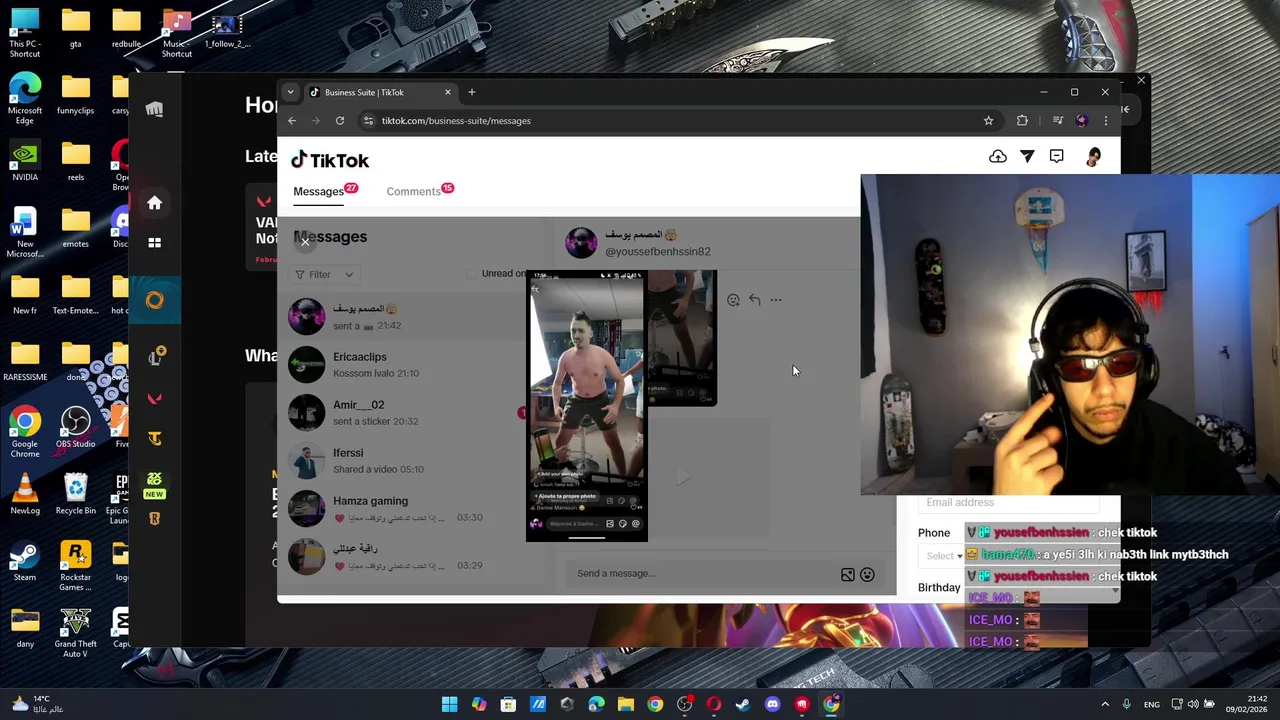Open the weather widget showing 14°C
Viewport: 1280px width, 720px height.
coord(38,704)
